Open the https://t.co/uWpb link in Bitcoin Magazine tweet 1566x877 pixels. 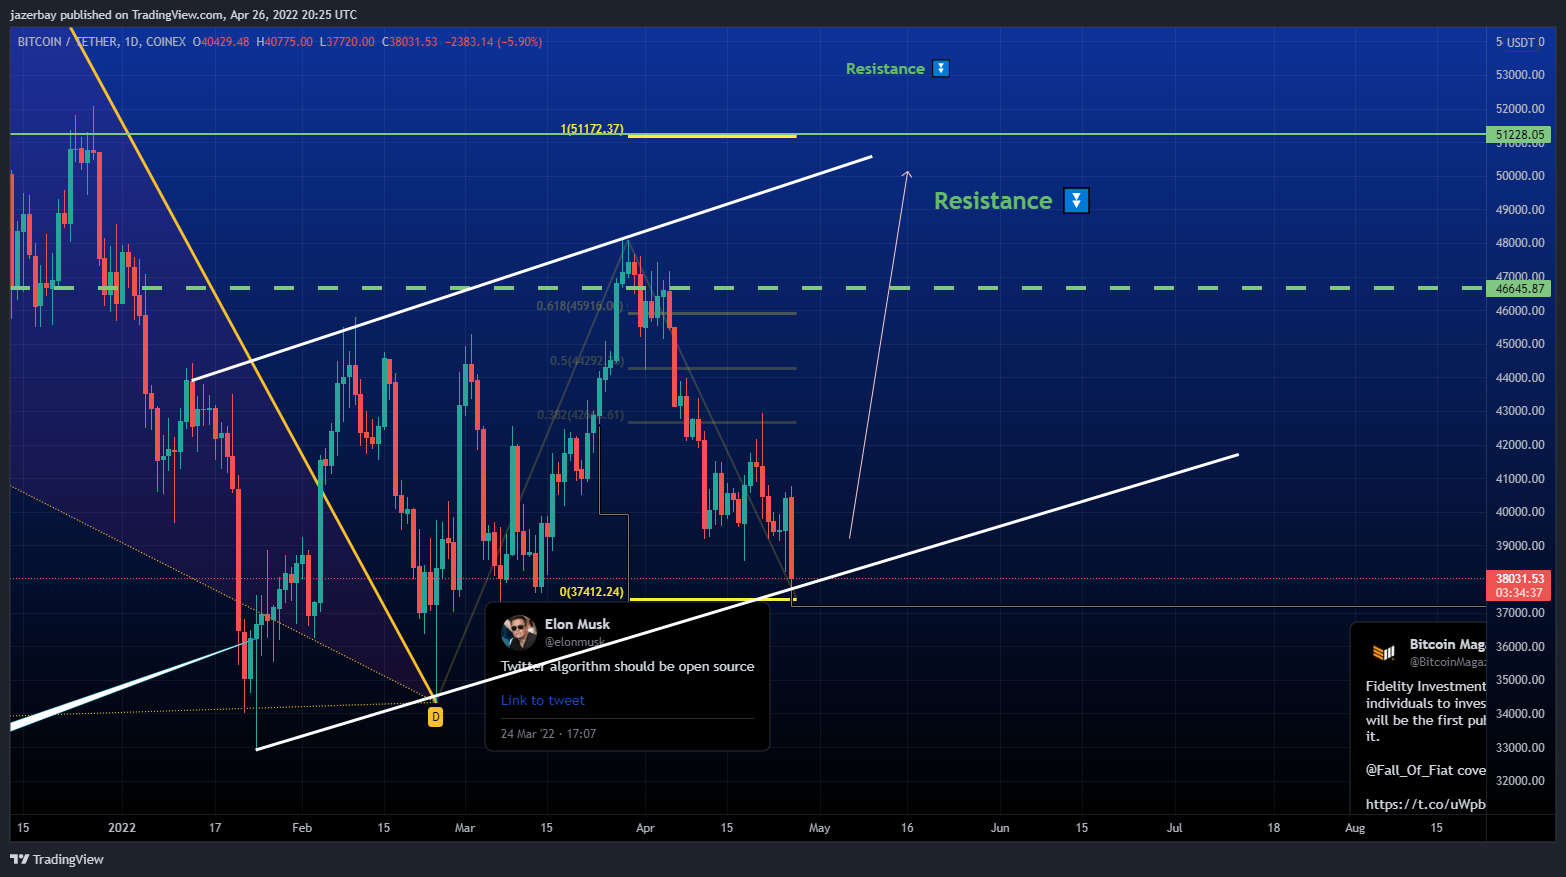[1425, 804]
